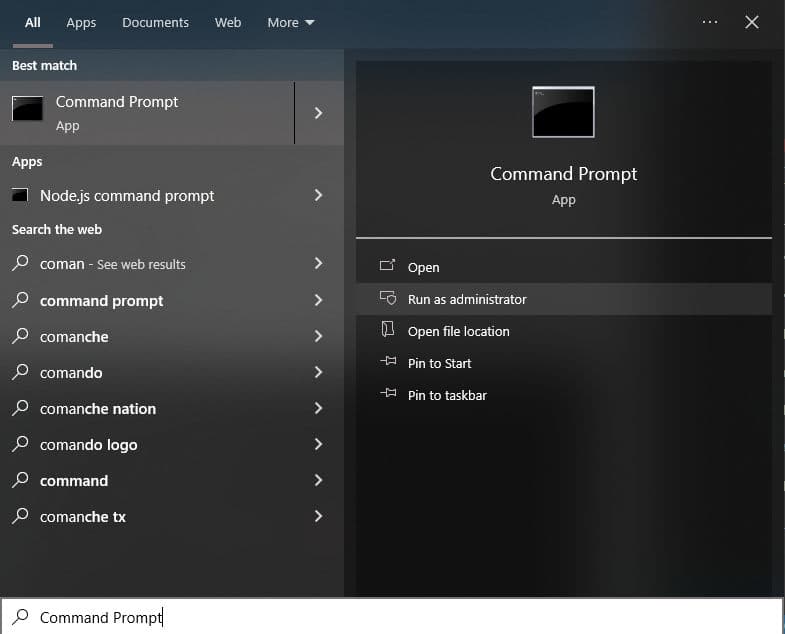Click the Node.js command prompt icon
Screen dimensions: 785x634
[x=21, y=195]
